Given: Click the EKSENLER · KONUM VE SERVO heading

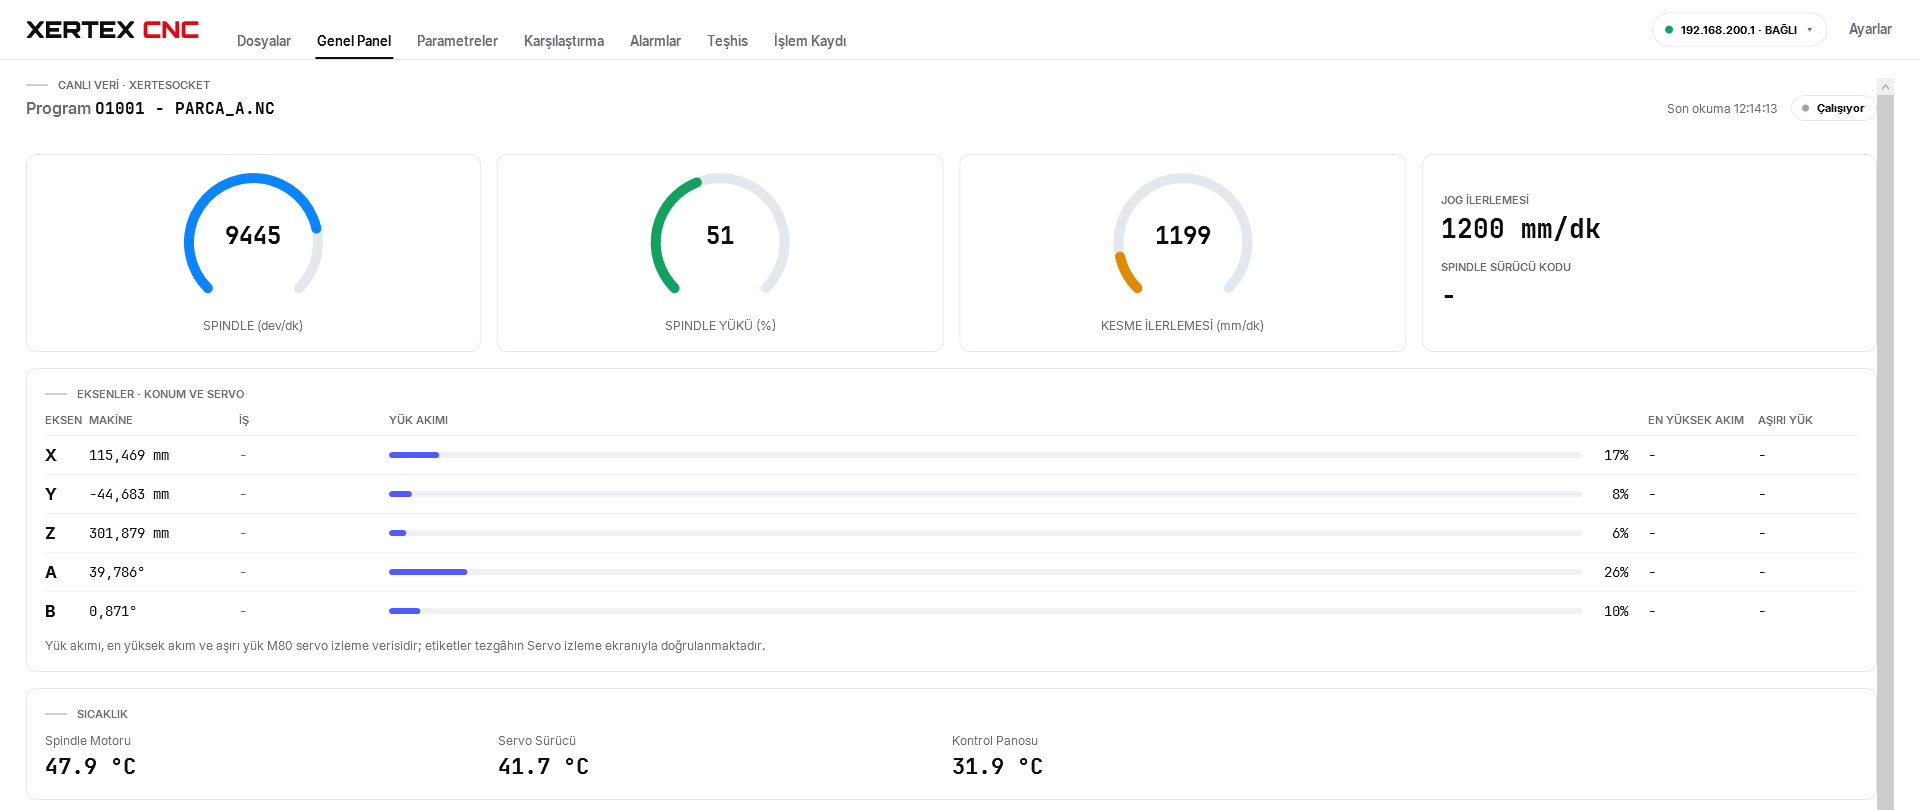Looking at the screenshot, I should pos(160,394).
